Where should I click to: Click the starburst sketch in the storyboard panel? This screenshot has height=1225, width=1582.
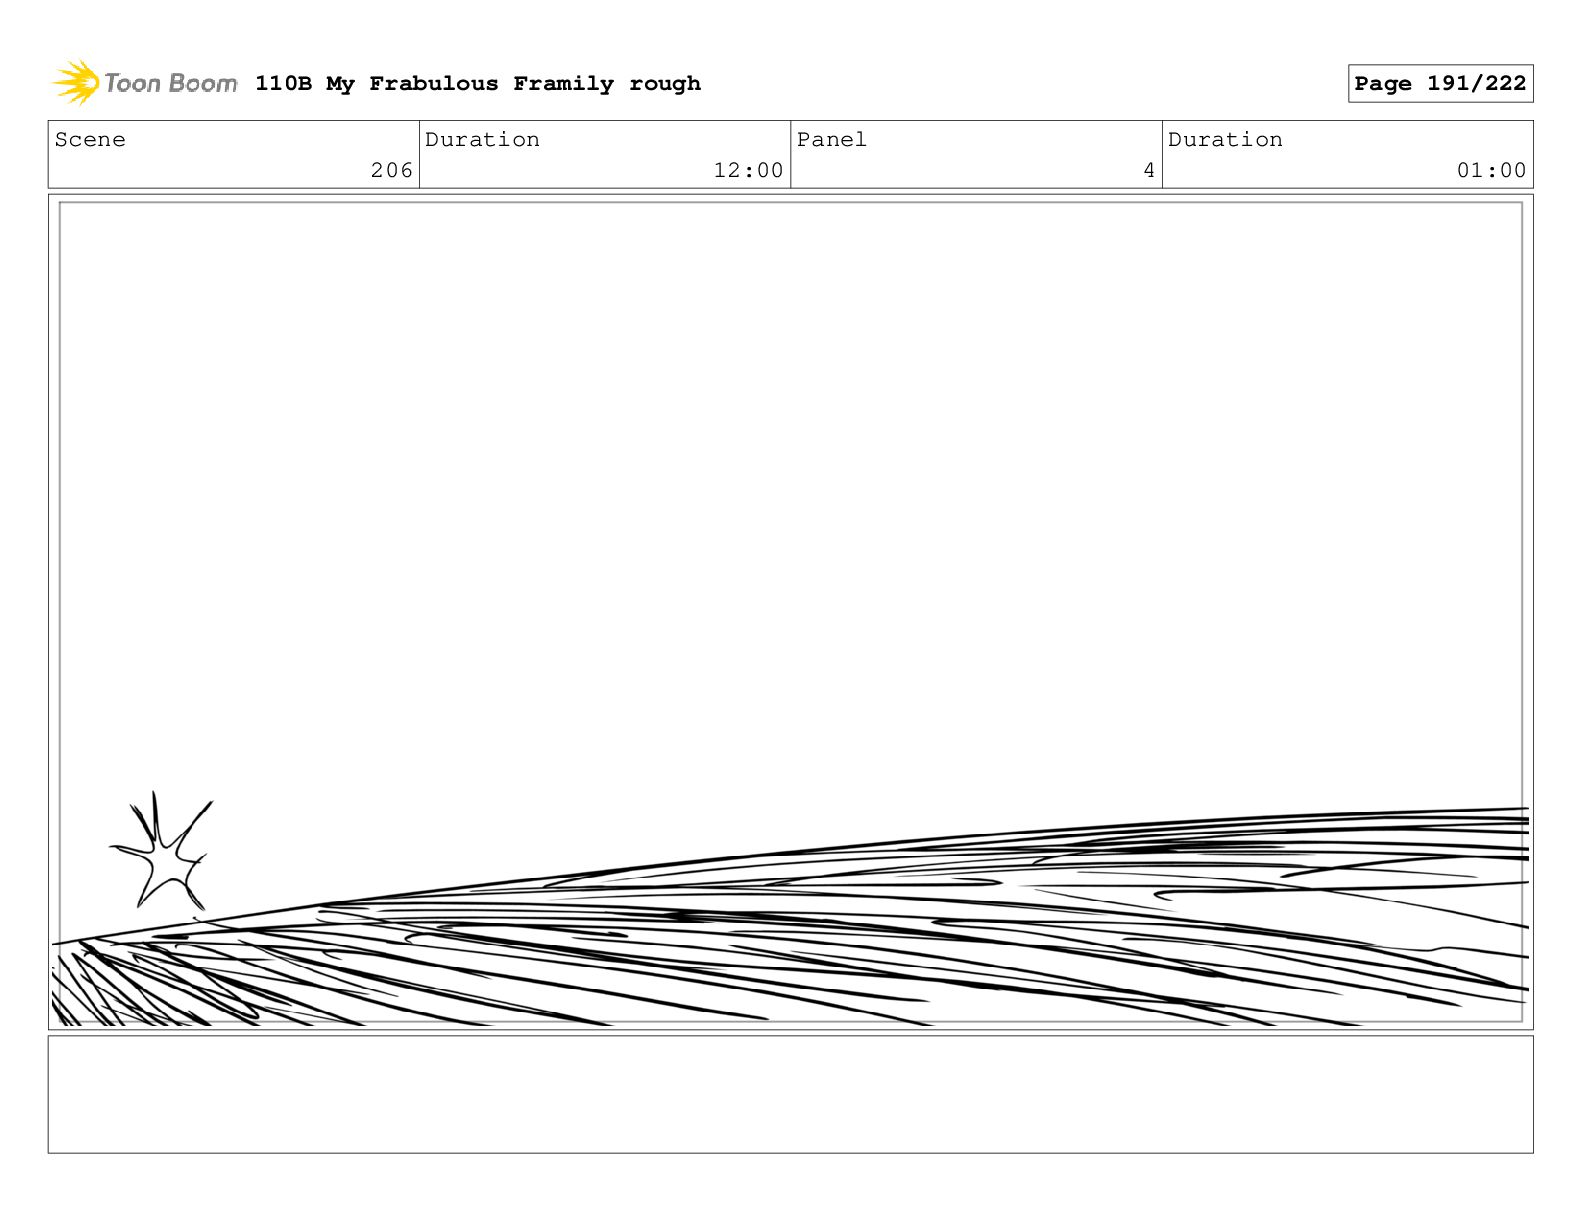click(x=162, y=851)
